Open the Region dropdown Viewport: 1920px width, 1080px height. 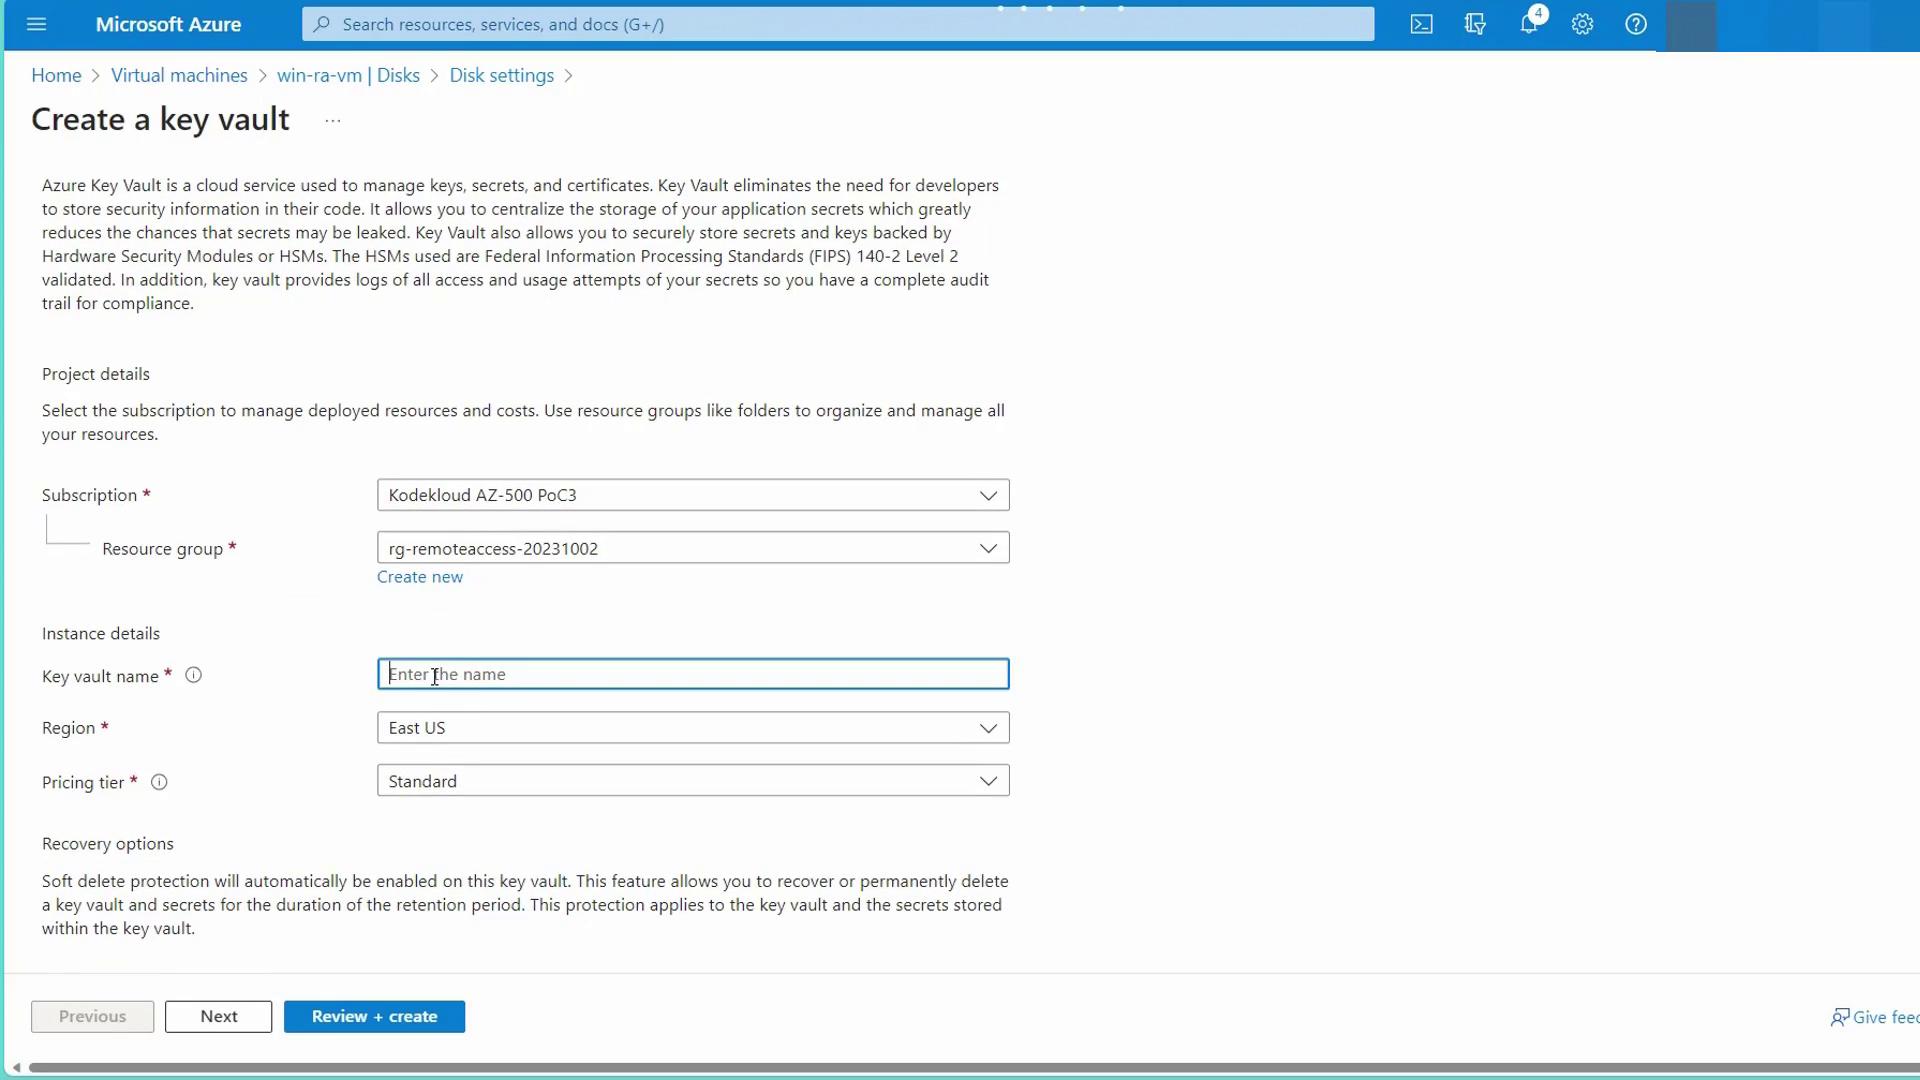(x=692, y=728)
